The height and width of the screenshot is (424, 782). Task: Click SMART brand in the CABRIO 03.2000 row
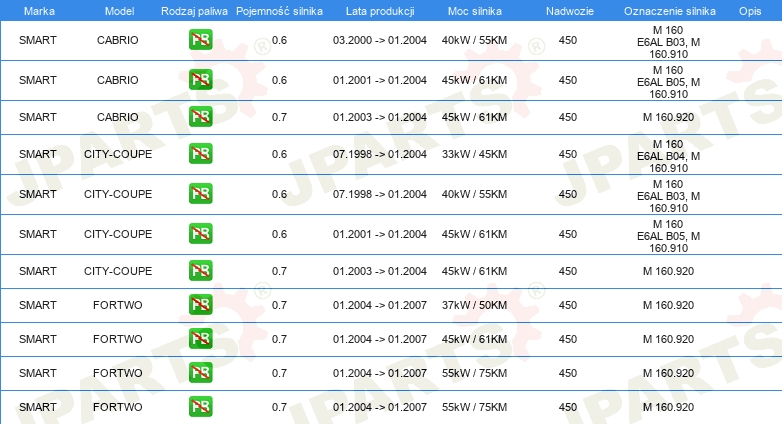click(x=37, y=40)
